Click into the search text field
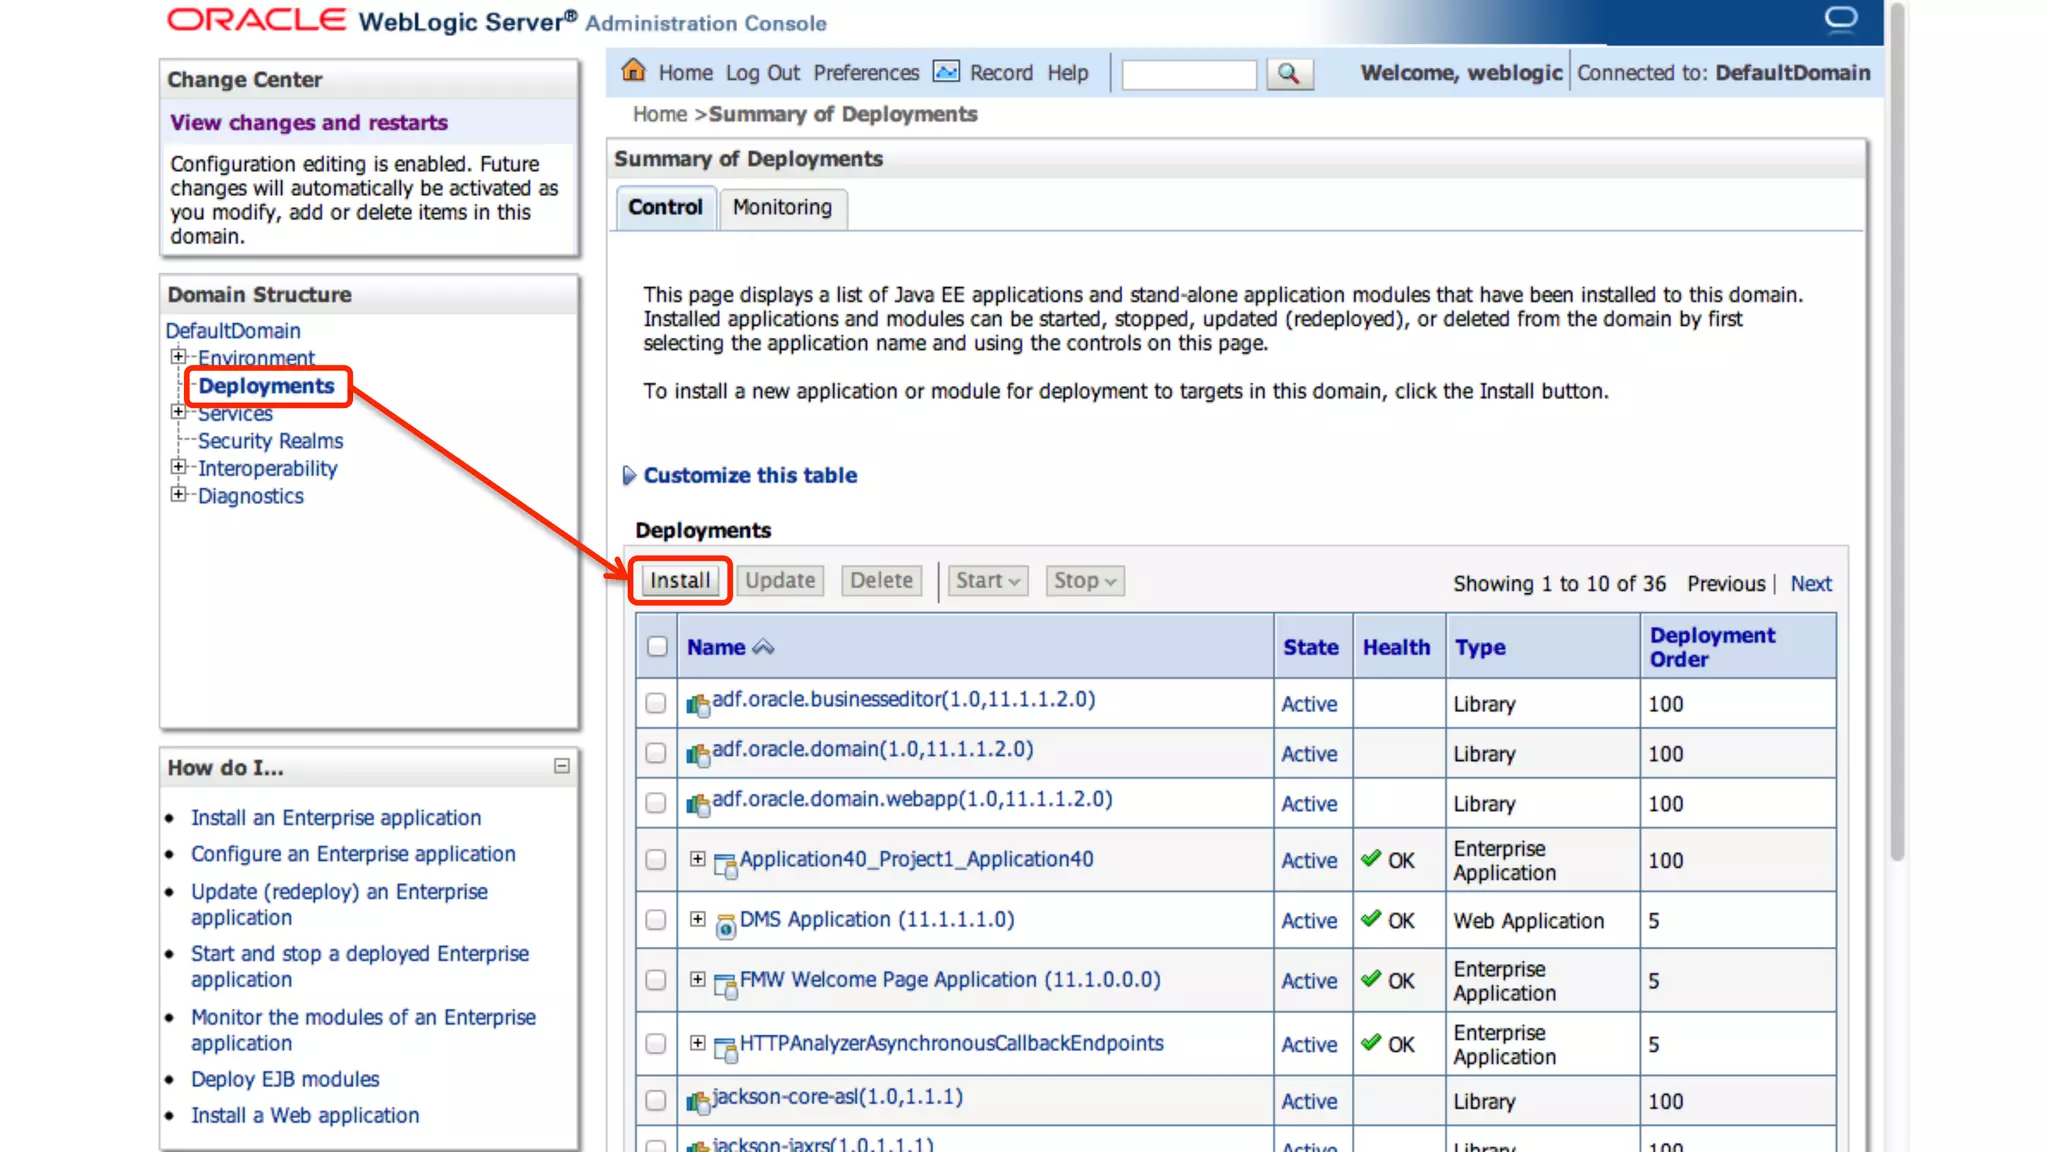The height and width of the screenshot is (1152, 2048). point(1188,74)
